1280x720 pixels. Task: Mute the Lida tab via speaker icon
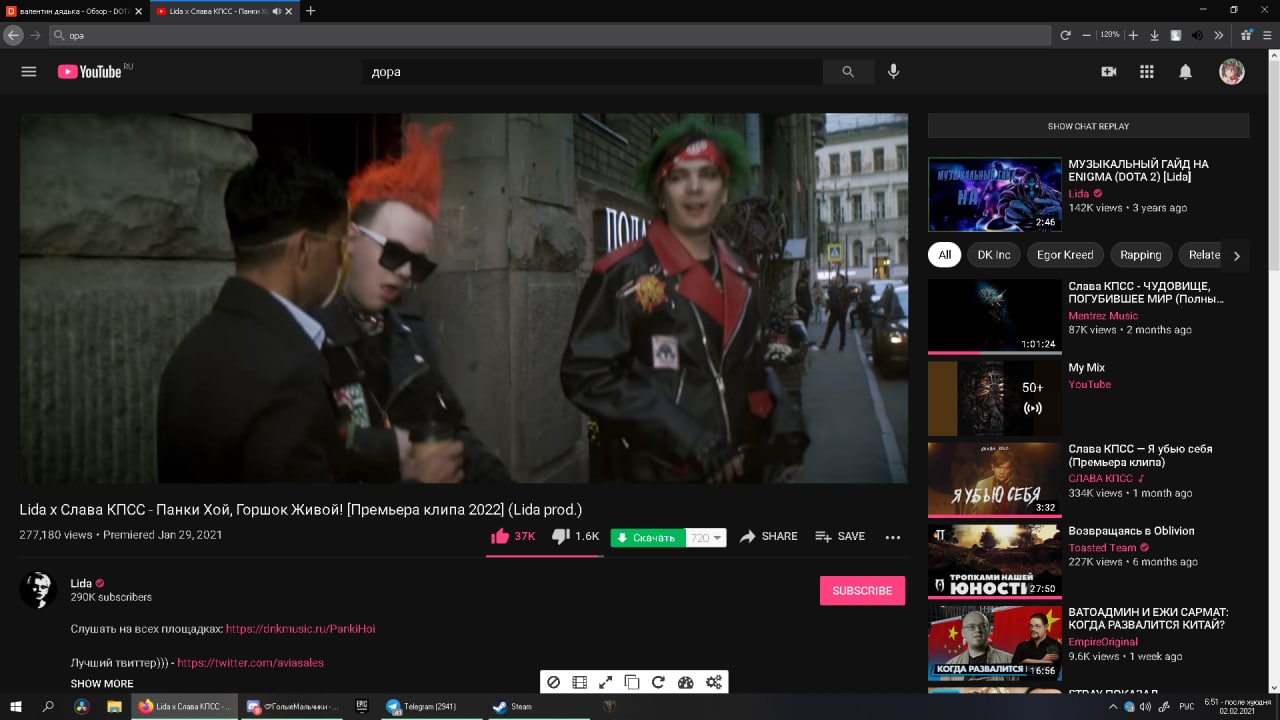pos(275,10)
